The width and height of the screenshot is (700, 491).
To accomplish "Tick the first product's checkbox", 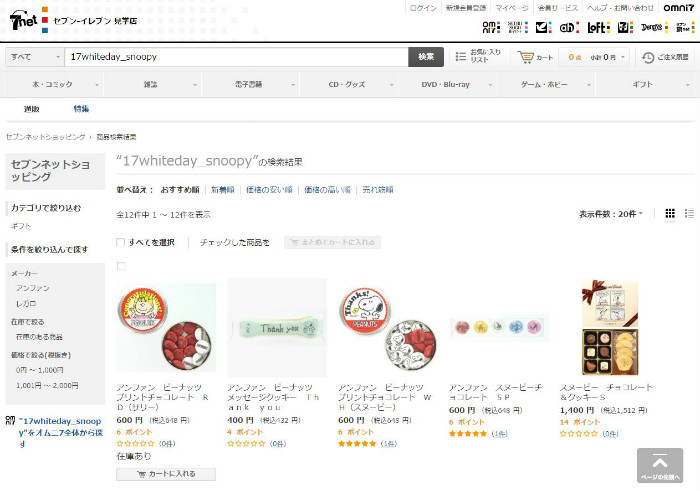I will (121, 266).
